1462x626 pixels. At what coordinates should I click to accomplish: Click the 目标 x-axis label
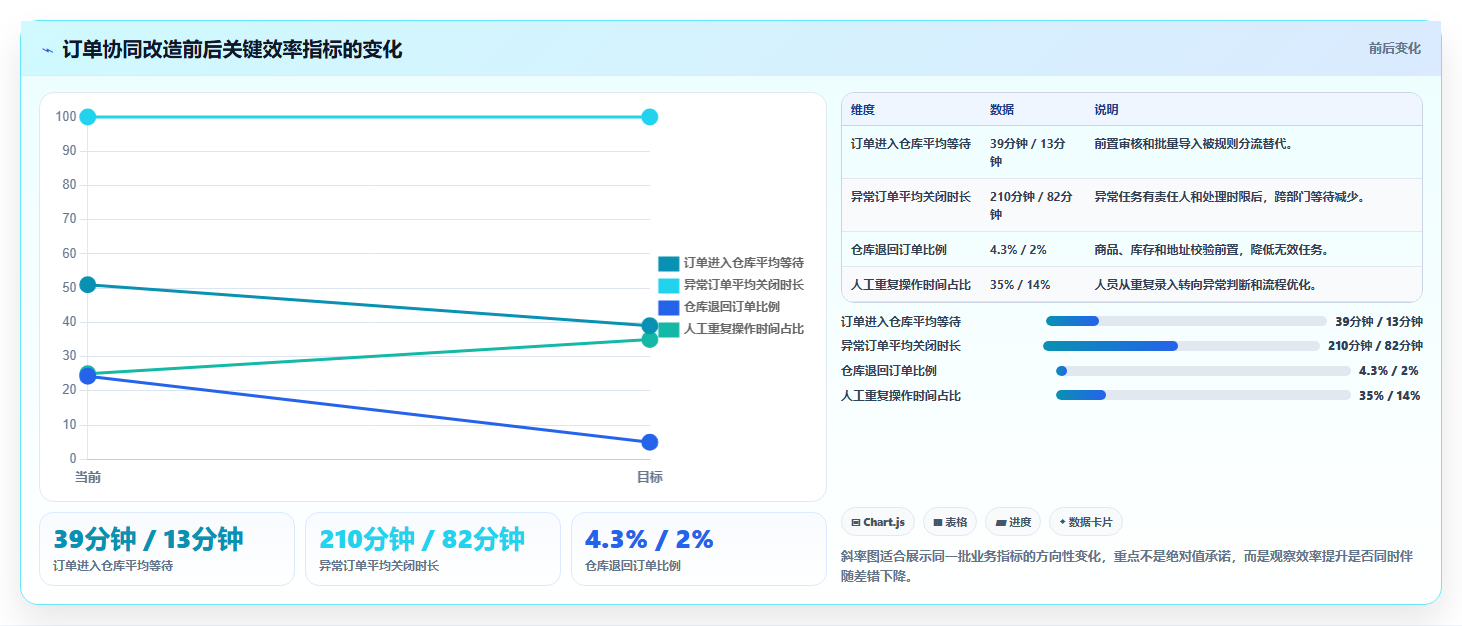coord(650,477)
